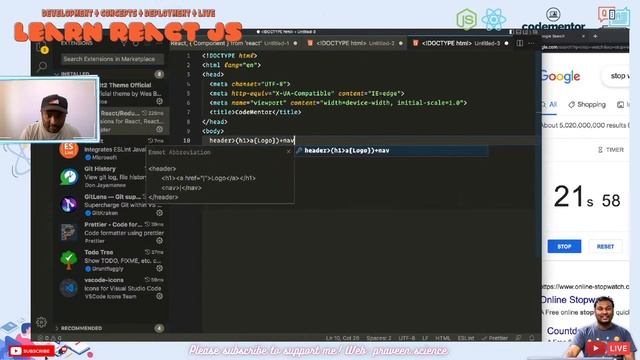Open errors and warnings in status bar
This screenshot has height=360, width=640.
pyautogui.click(x=50, y=338)
